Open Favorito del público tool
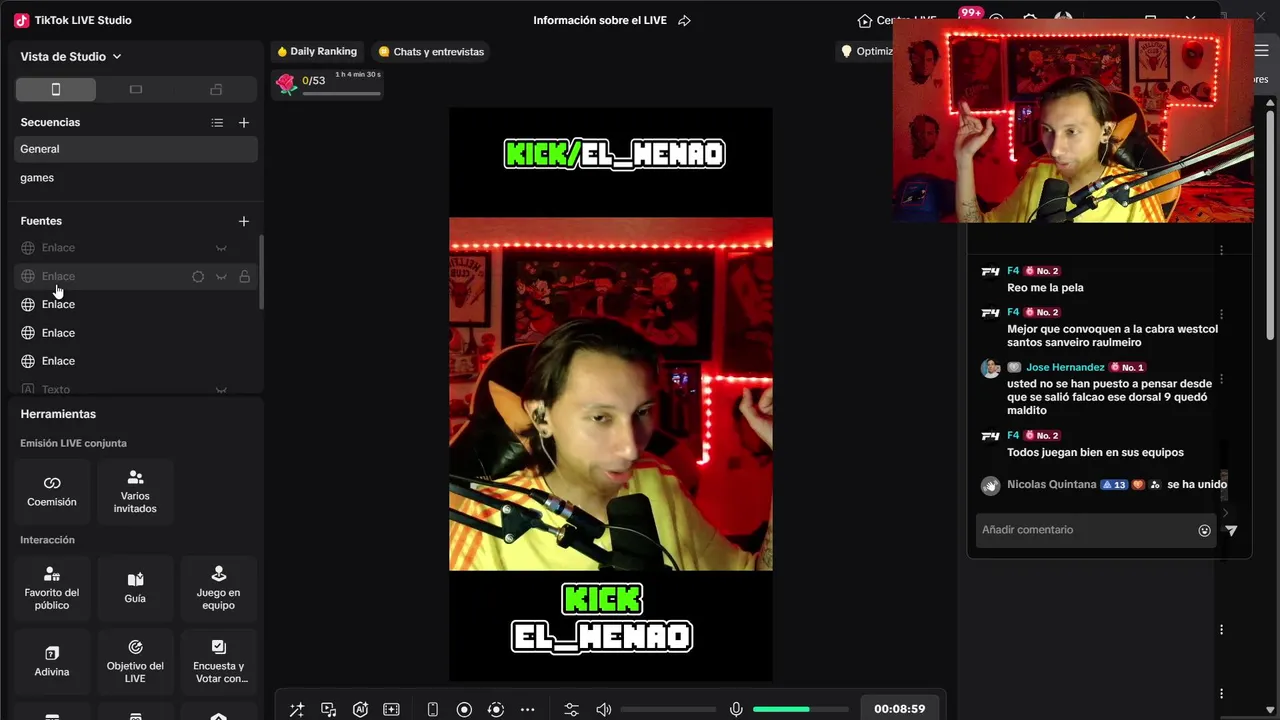Screen dimensions: 1280x720 click(52, 587)
